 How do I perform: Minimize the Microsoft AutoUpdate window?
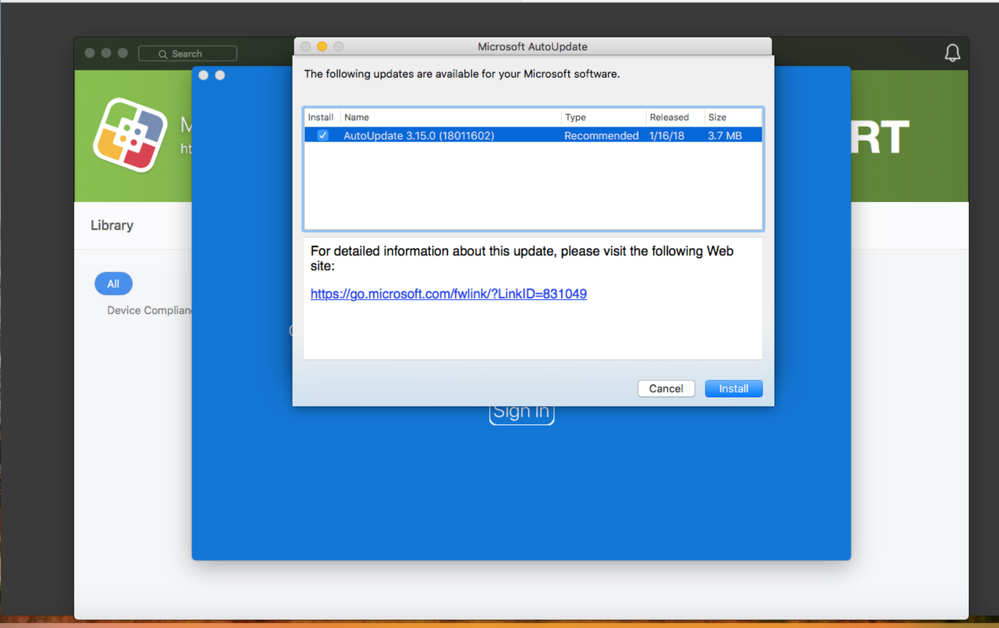322,46
